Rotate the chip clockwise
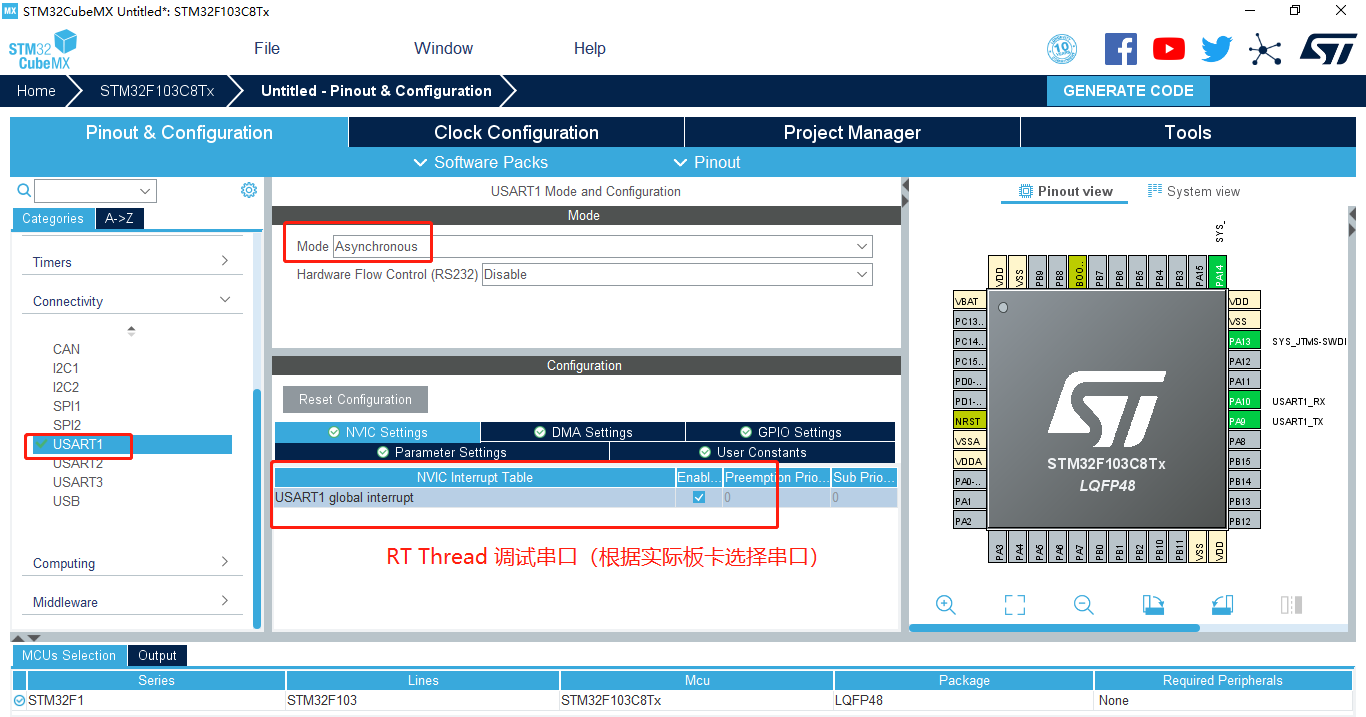Viewport: 1366px width, 717px height. (x=1153, y=604)
